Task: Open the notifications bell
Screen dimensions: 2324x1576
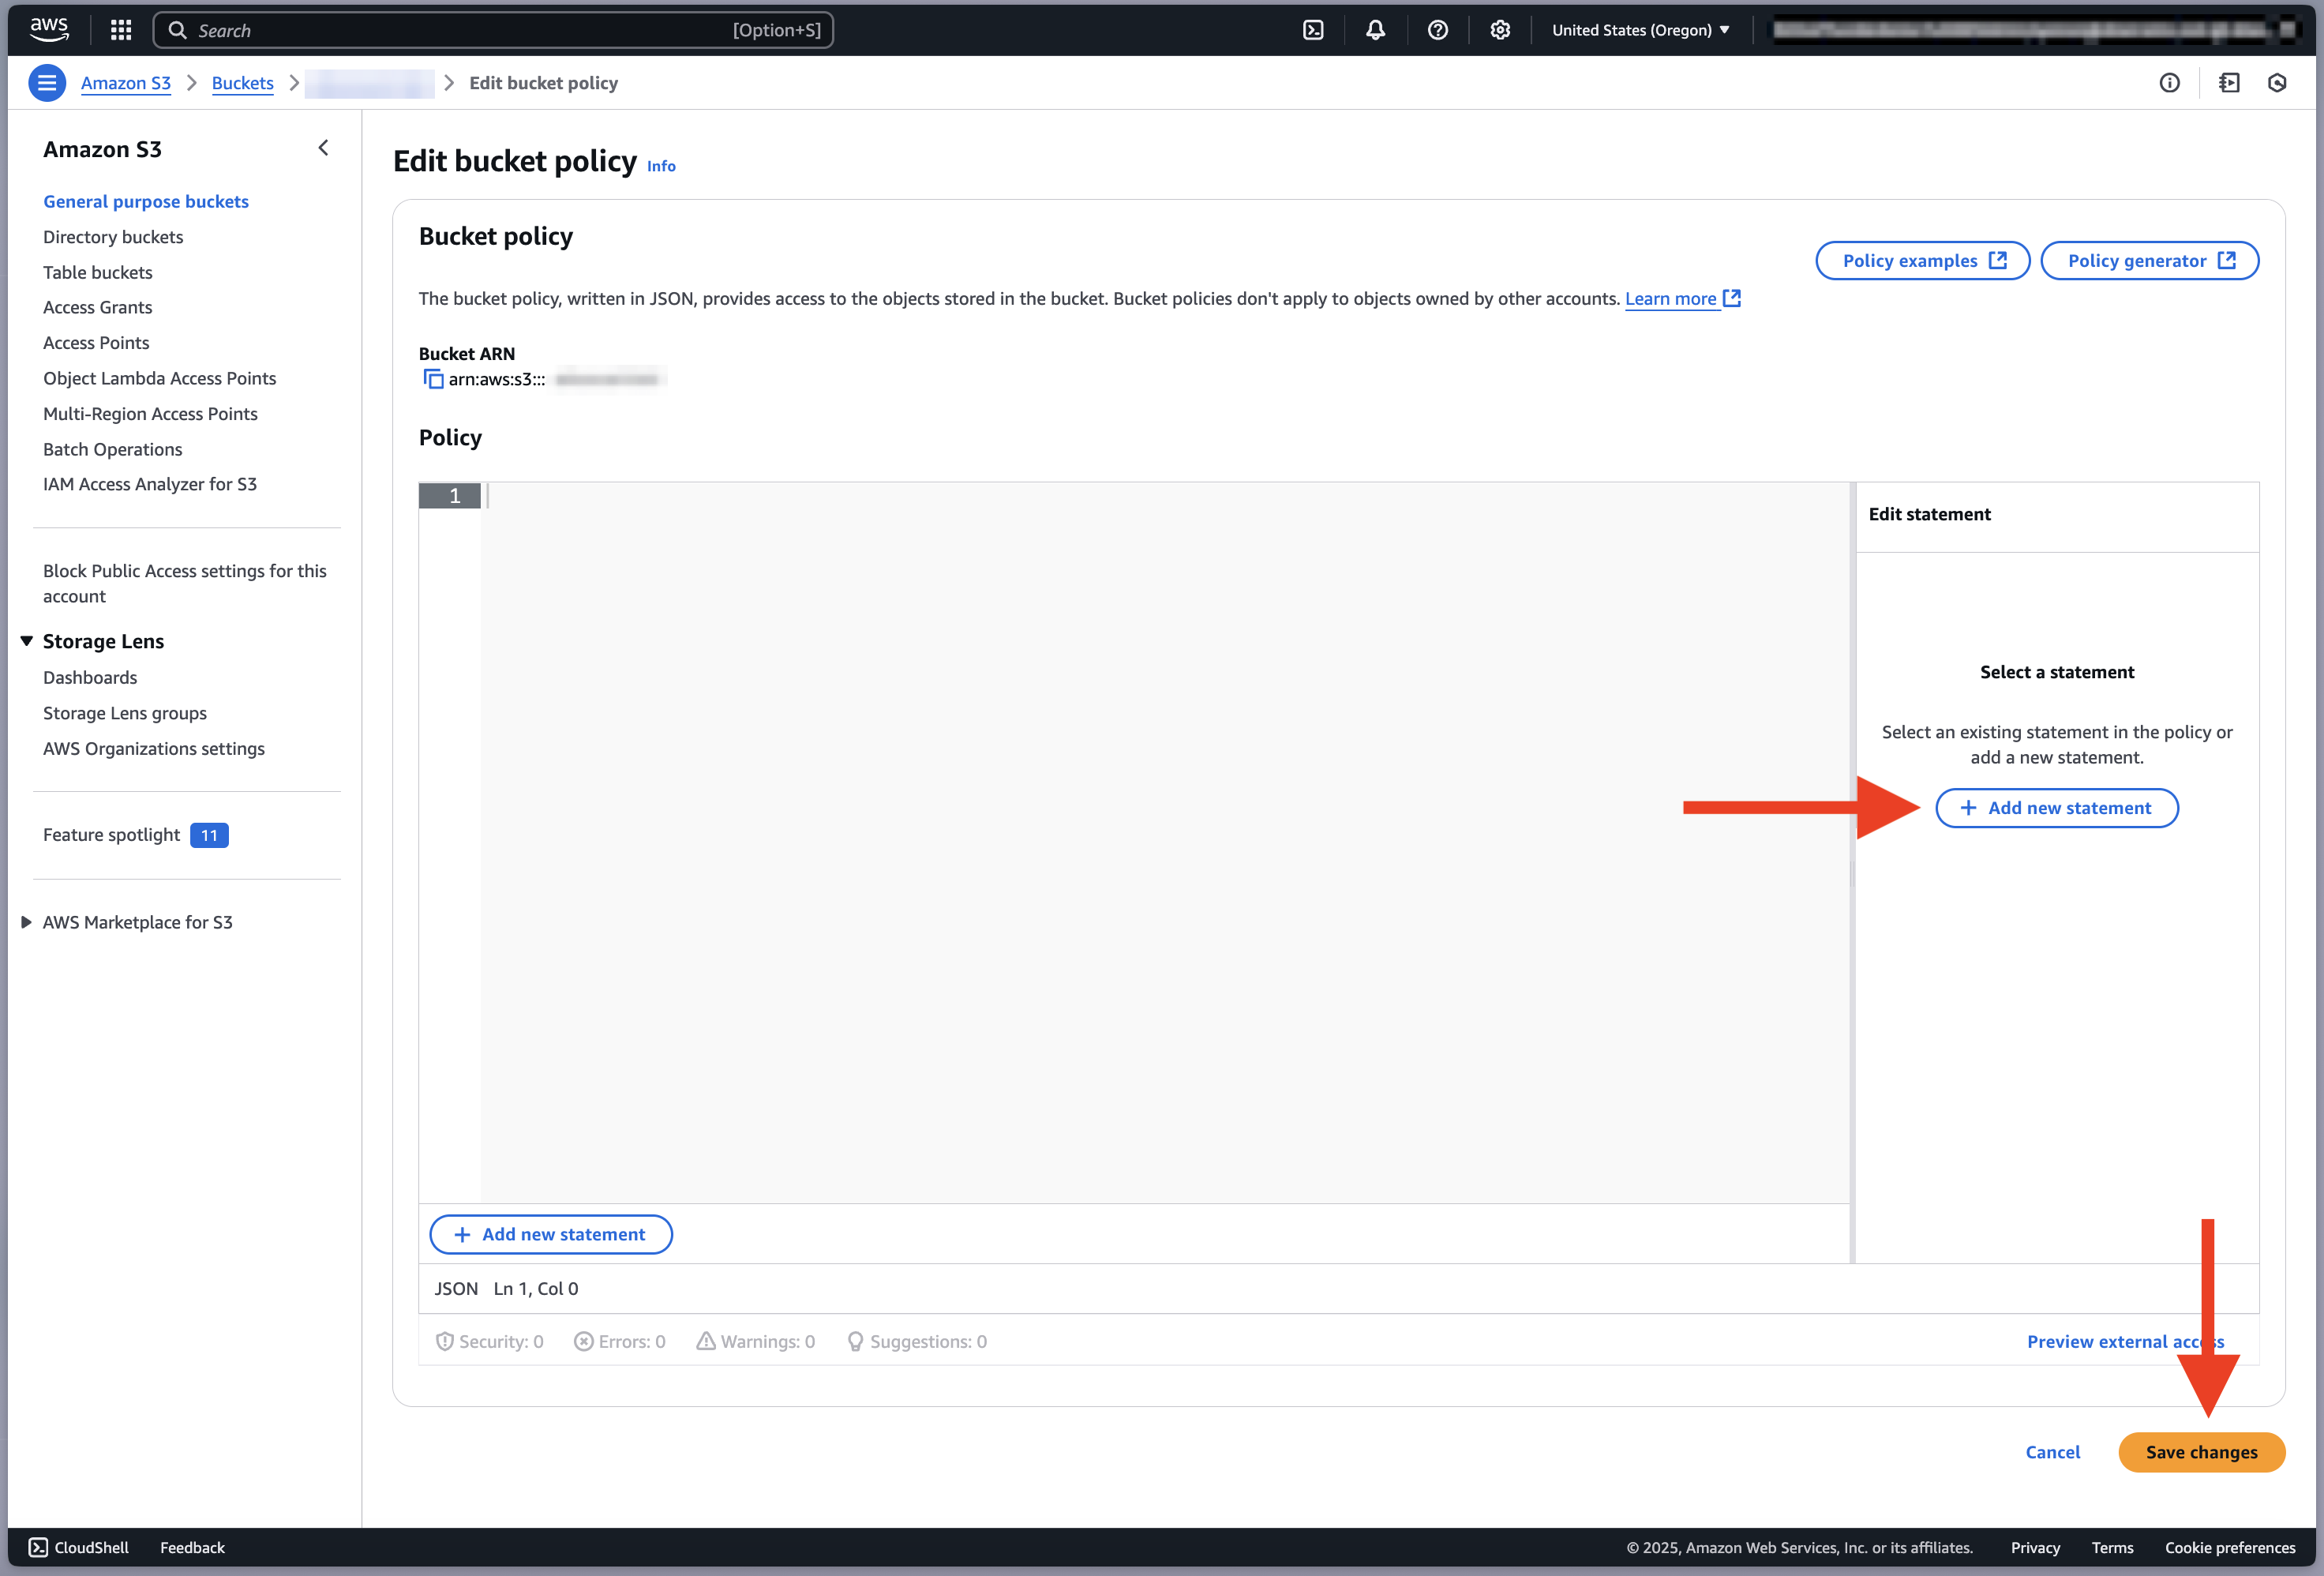Action: pyautogui.click(x=1375, y=30)
